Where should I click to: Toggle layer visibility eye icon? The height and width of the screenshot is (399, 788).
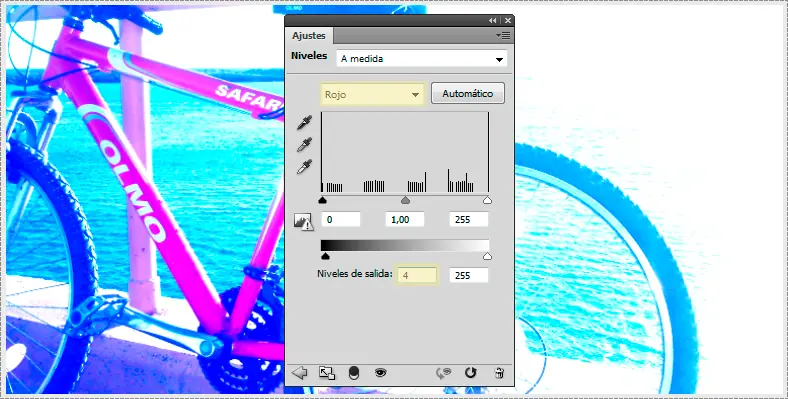pos(380,373)
